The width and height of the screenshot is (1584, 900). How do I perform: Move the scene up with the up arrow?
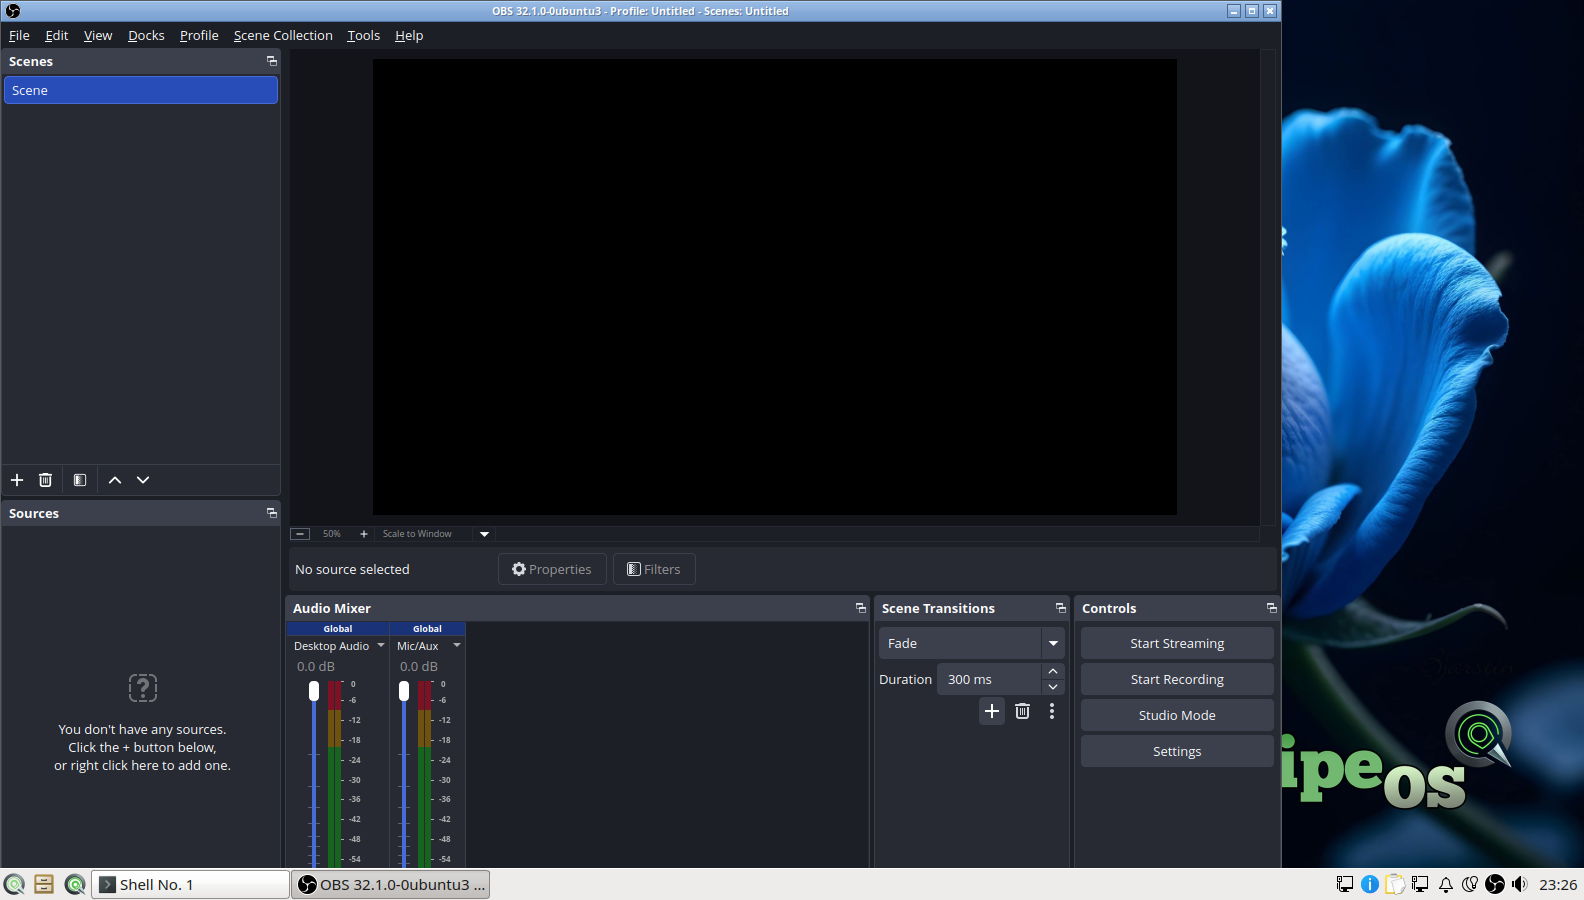click(x=115, y=480)
